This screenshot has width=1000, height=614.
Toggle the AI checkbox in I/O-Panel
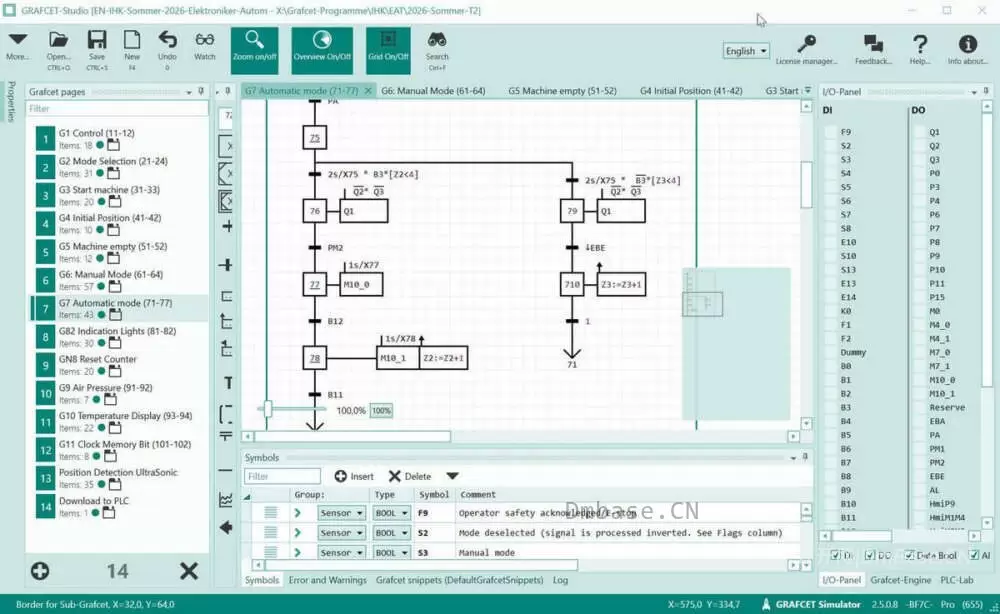tap(974, 555)
